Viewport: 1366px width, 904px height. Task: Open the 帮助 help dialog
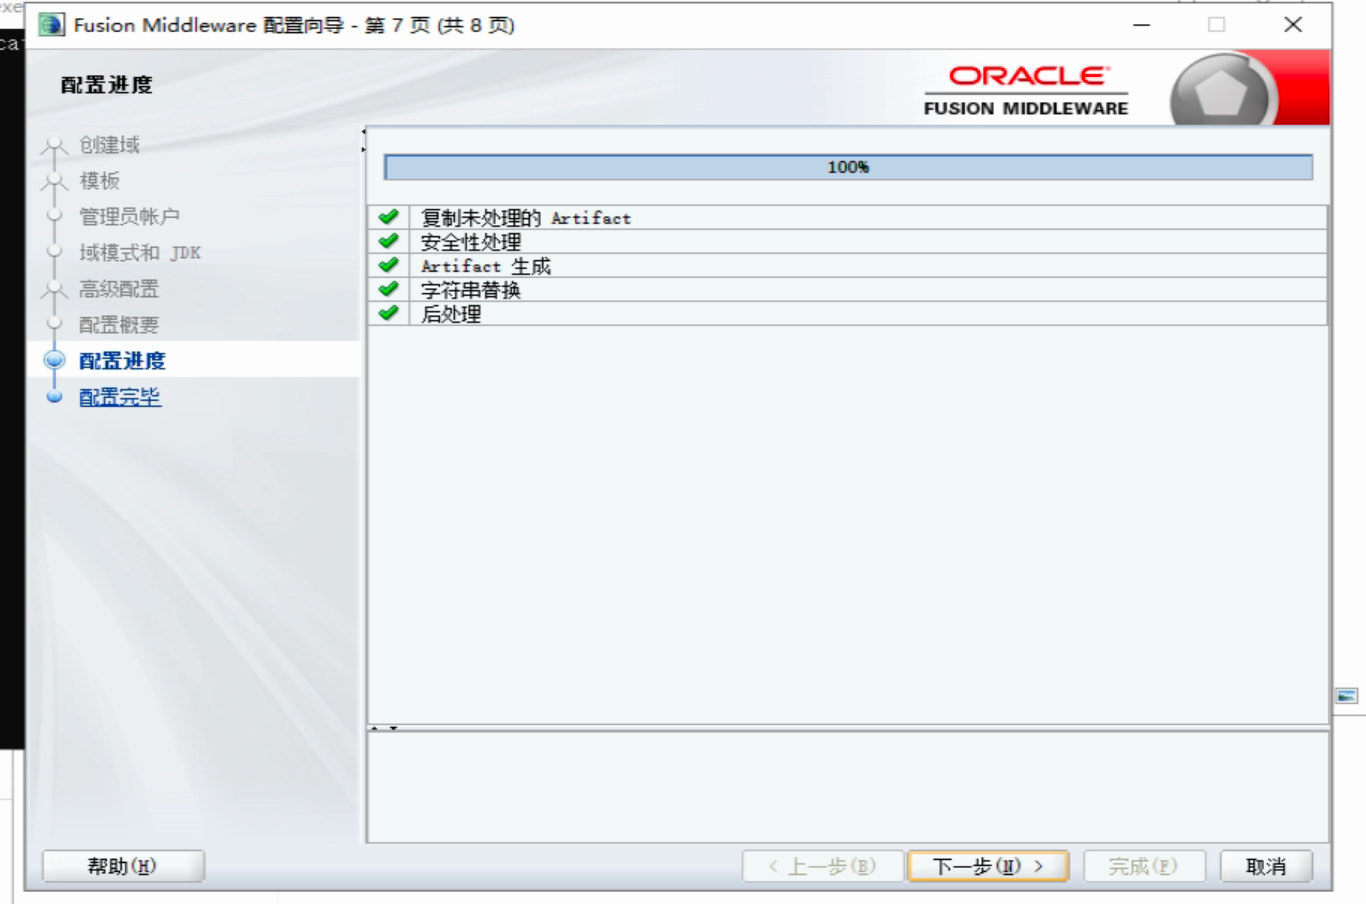(122, 866)
